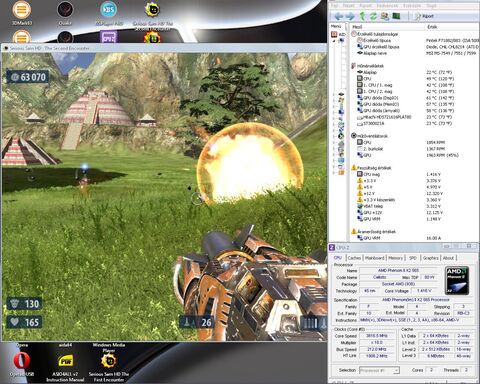Click the Hűtőventilátorok fan section icon
The image size is (480, 384).
tap(354, 136)
